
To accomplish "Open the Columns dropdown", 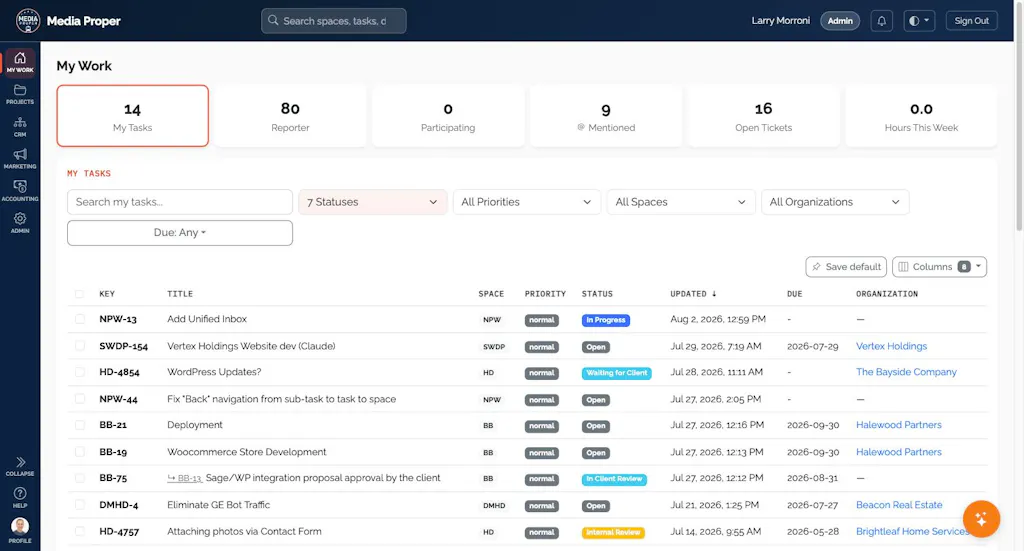I will [x=939, y=266].
